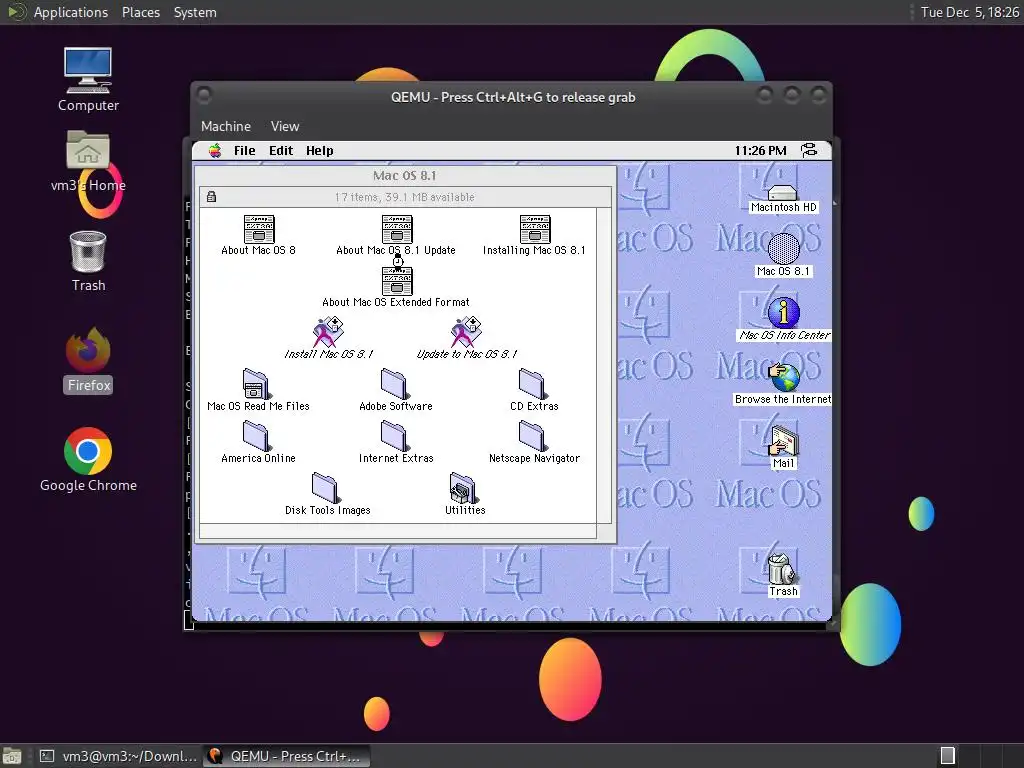The height and width of the screenshot is (768, 1024).
Task: Click the QEMU taskbar window button
Action: pos(286,756)
